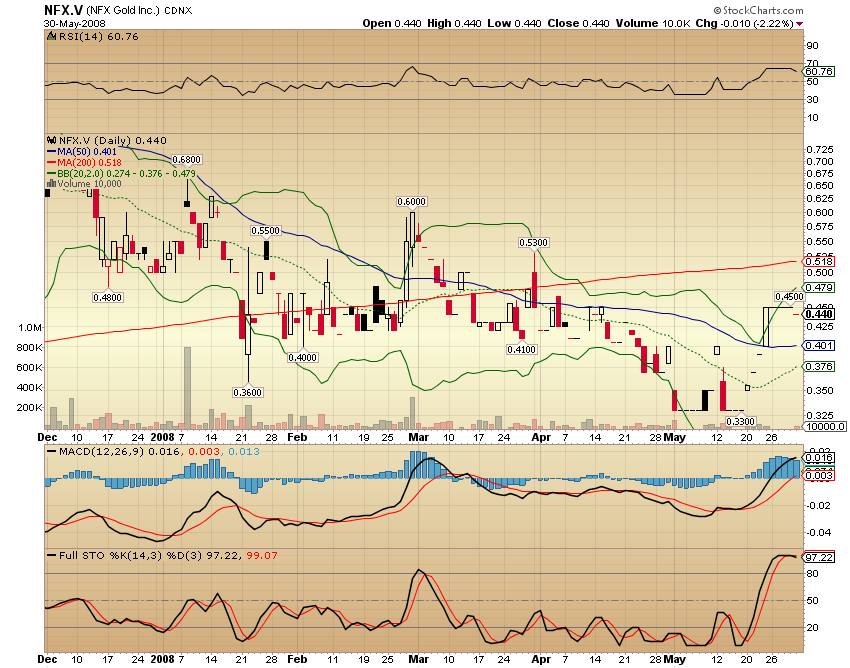This screenshot has height=668, width=850.
Task: Select the NFX.V ticker title
Action: tap(60, 9)
